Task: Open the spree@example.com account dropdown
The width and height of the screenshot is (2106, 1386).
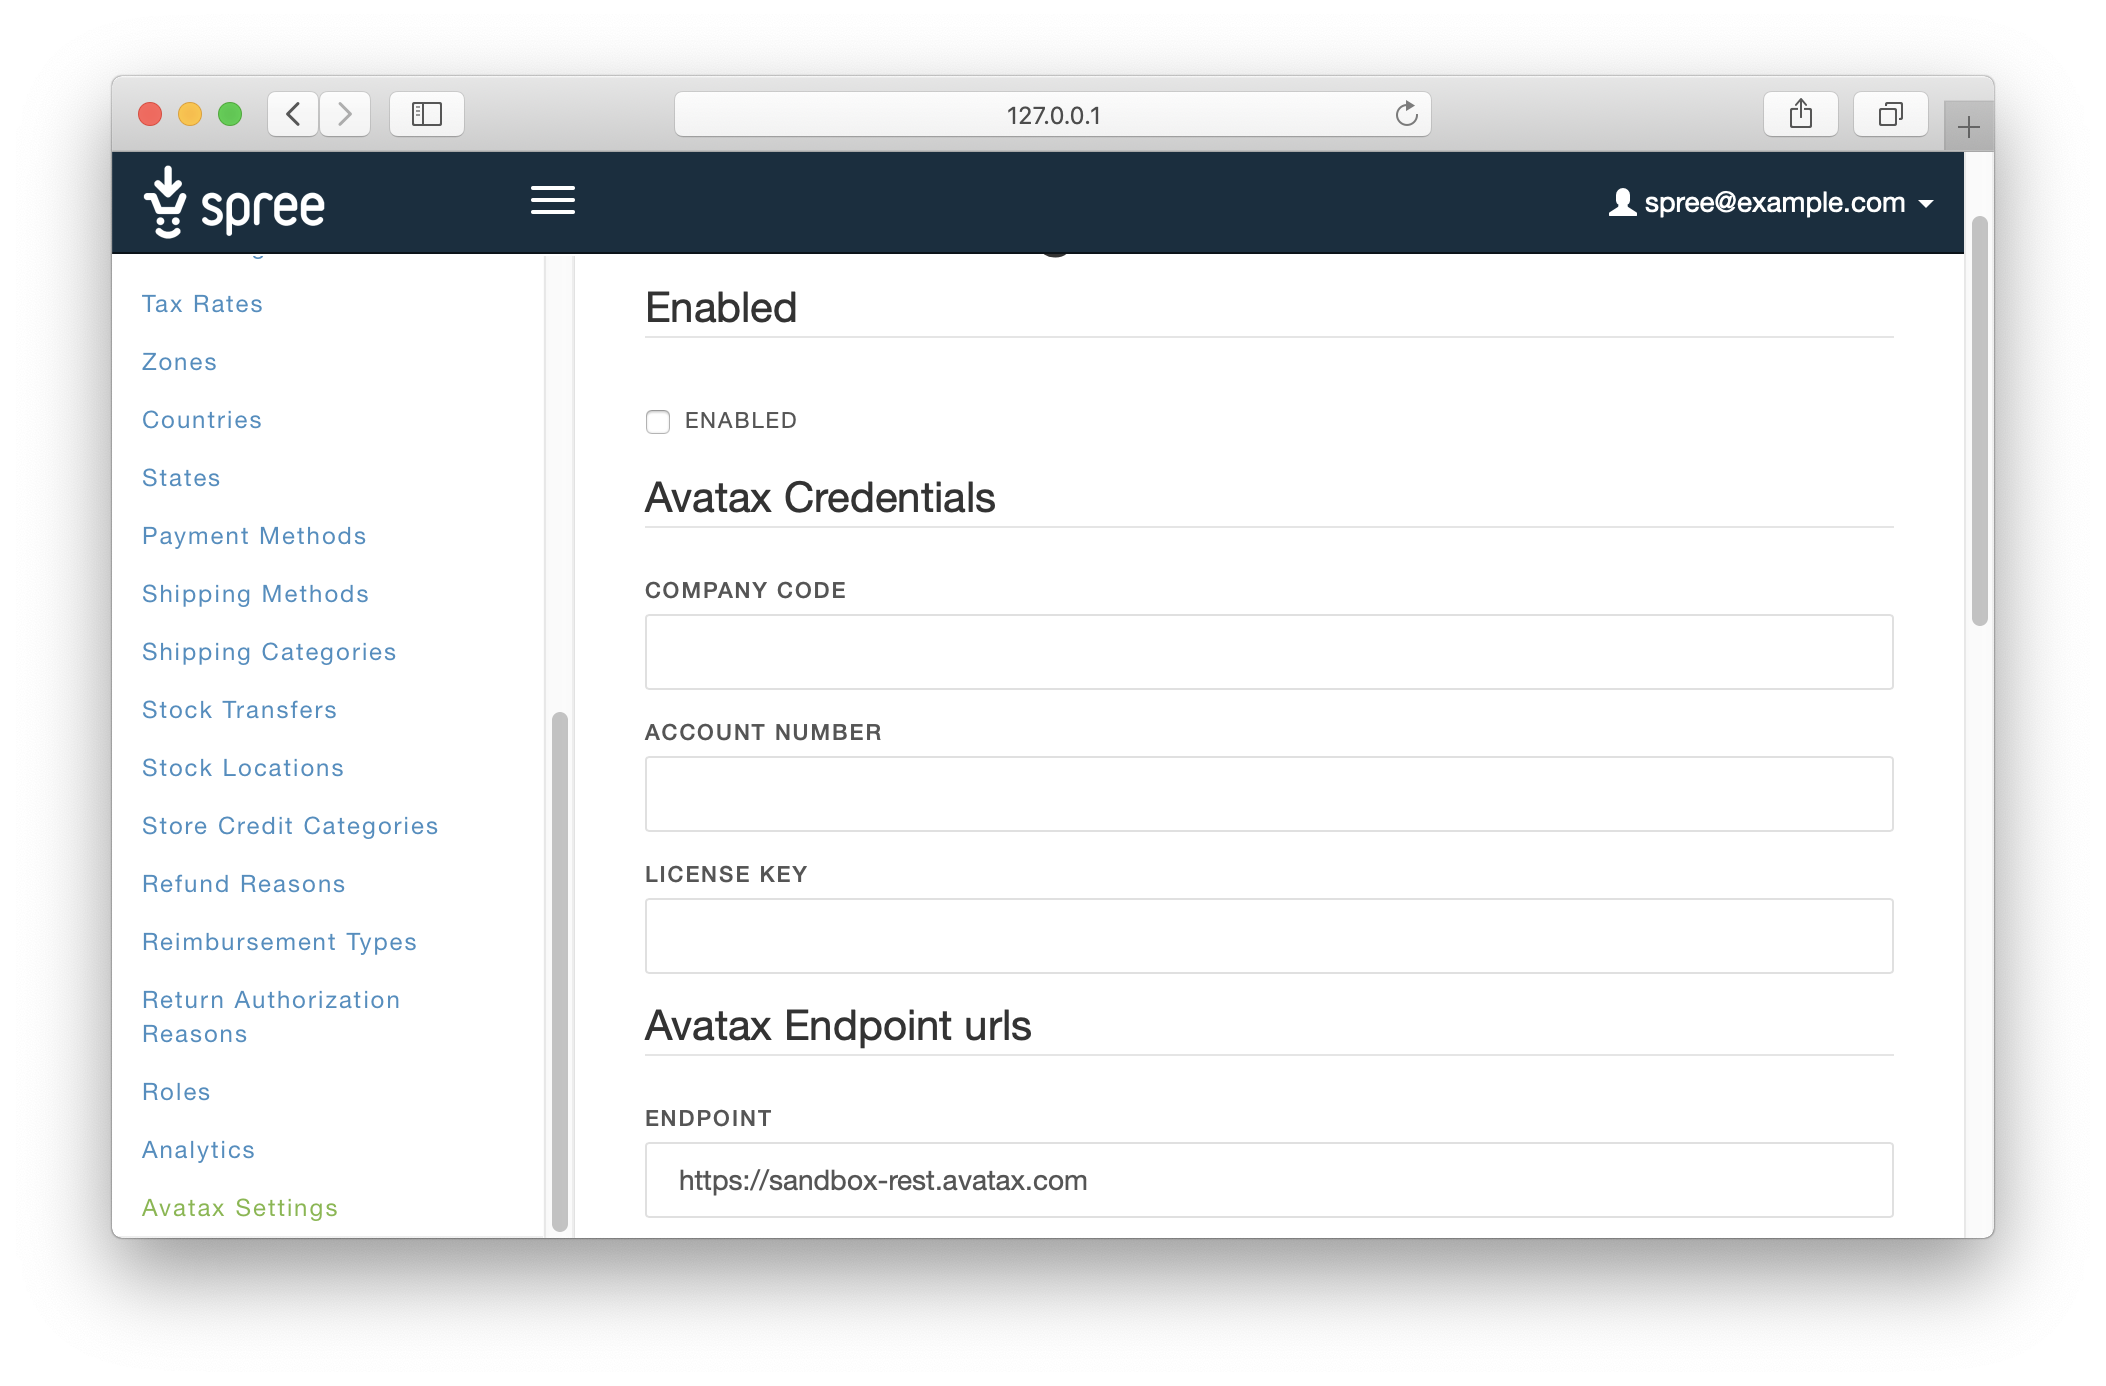Action: click(1771, 202)
